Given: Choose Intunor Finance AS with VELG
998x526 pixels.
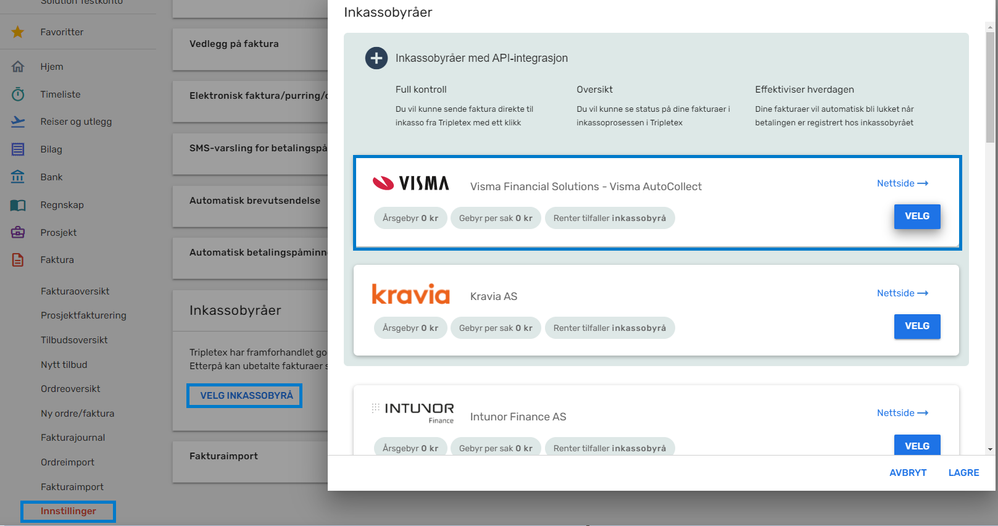Looking at the screenshot, I should coord(917,445).
